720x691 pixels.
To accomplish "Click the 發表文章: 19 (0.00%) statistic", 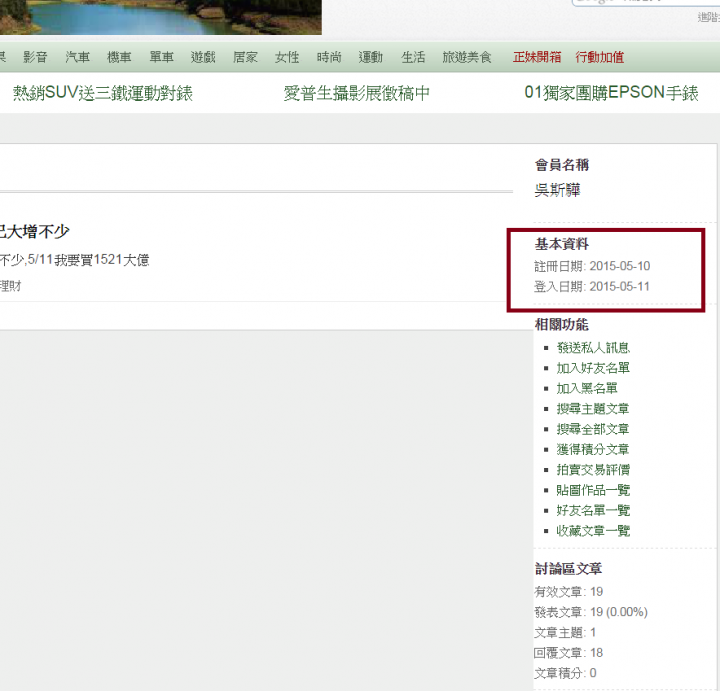I will pos(591,612).
